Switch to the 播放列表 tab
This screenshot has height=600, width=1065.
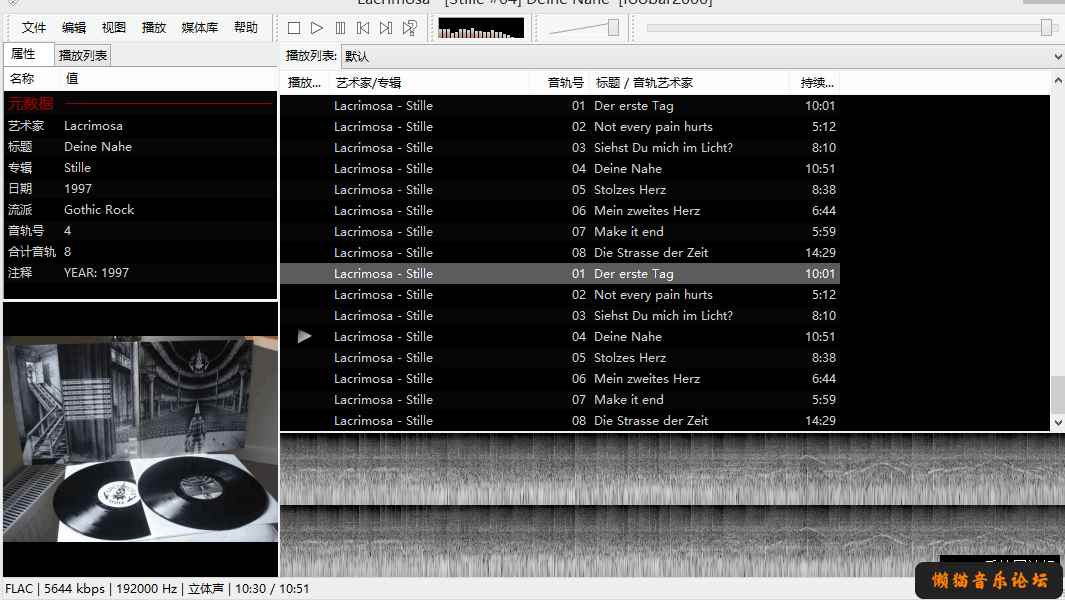(x=82, y=56)
